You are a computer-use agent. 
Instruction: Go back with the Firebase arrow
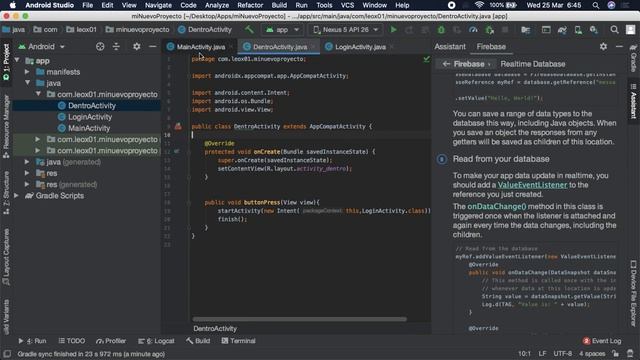[446, 64]
